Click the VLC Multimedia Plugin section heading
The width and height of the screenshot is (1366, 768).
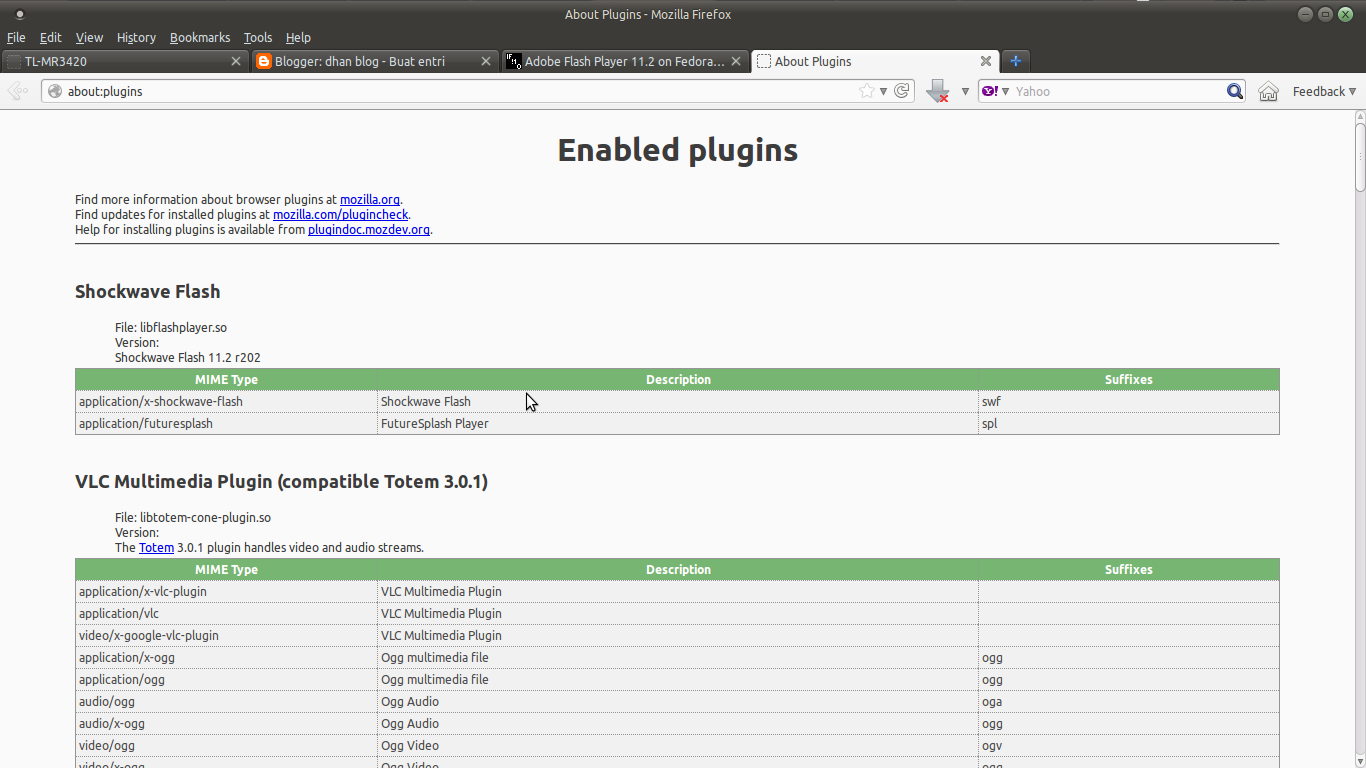(x=281, y=481)
